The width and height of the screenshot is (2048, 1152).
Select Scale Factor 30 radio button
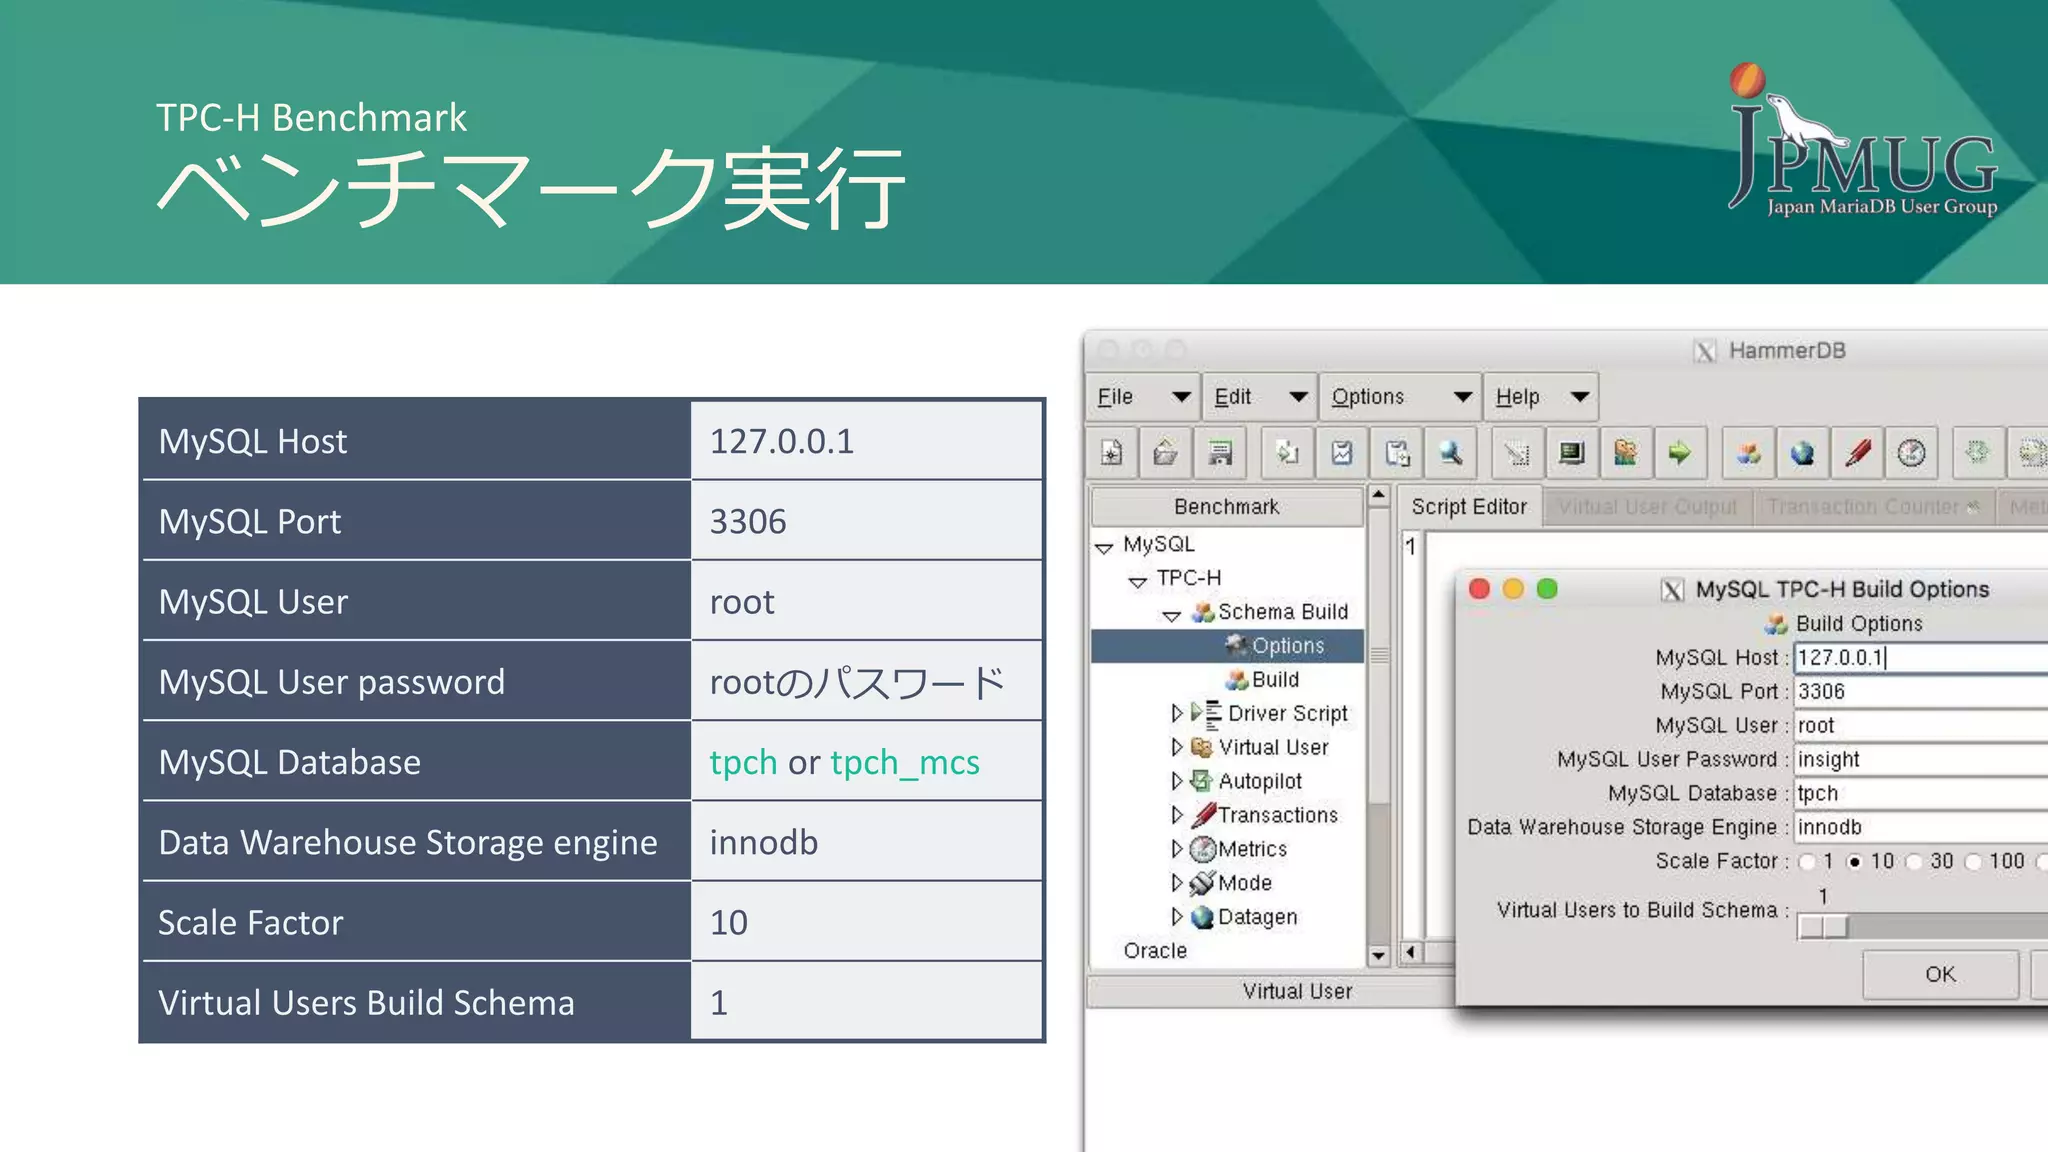[1914, 862]
